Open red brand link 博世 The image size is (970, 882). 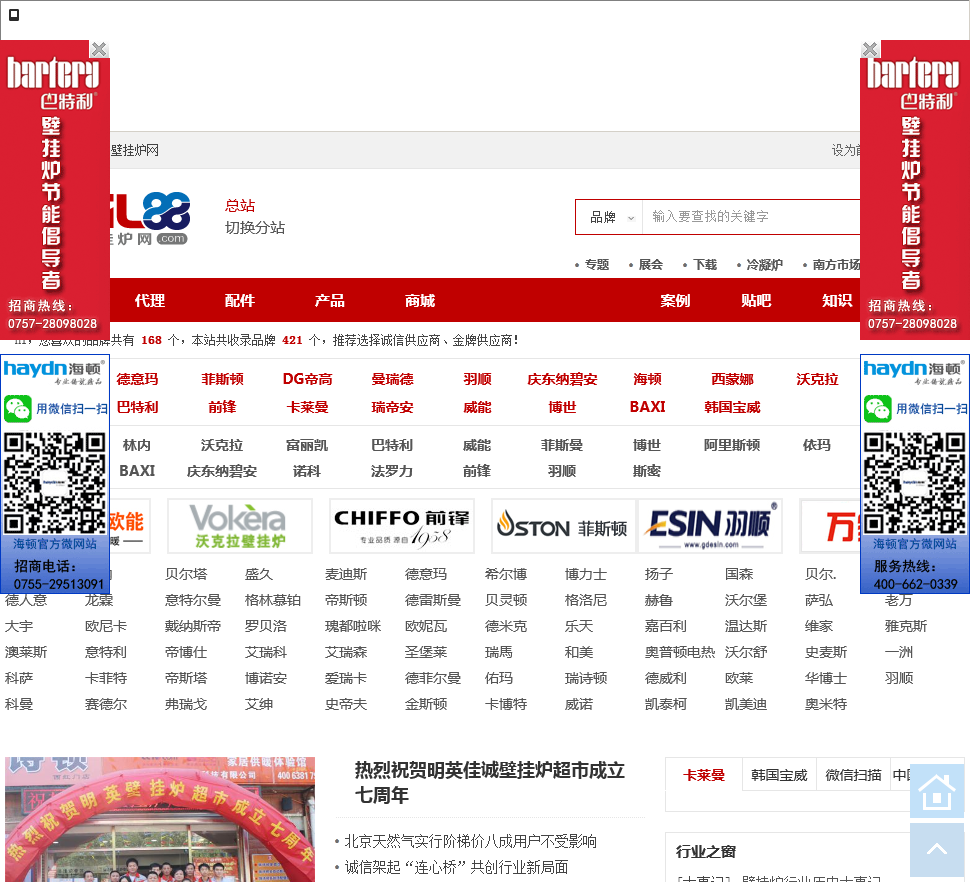pyautogui.click(x=562, y=407)
